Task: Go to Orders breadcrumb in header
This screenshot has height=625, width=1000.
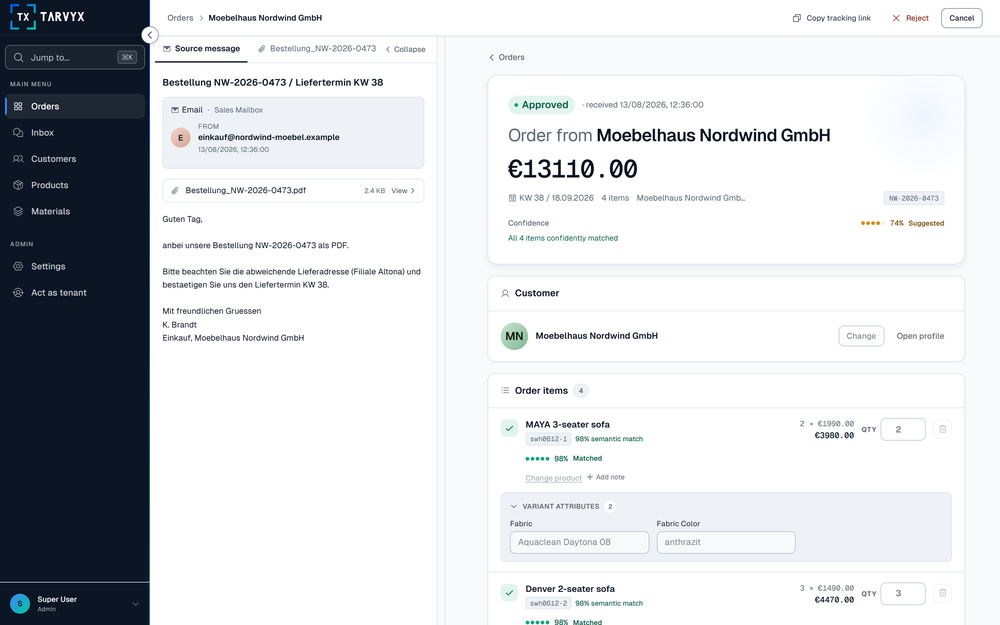Action: (x=180, y=18)
